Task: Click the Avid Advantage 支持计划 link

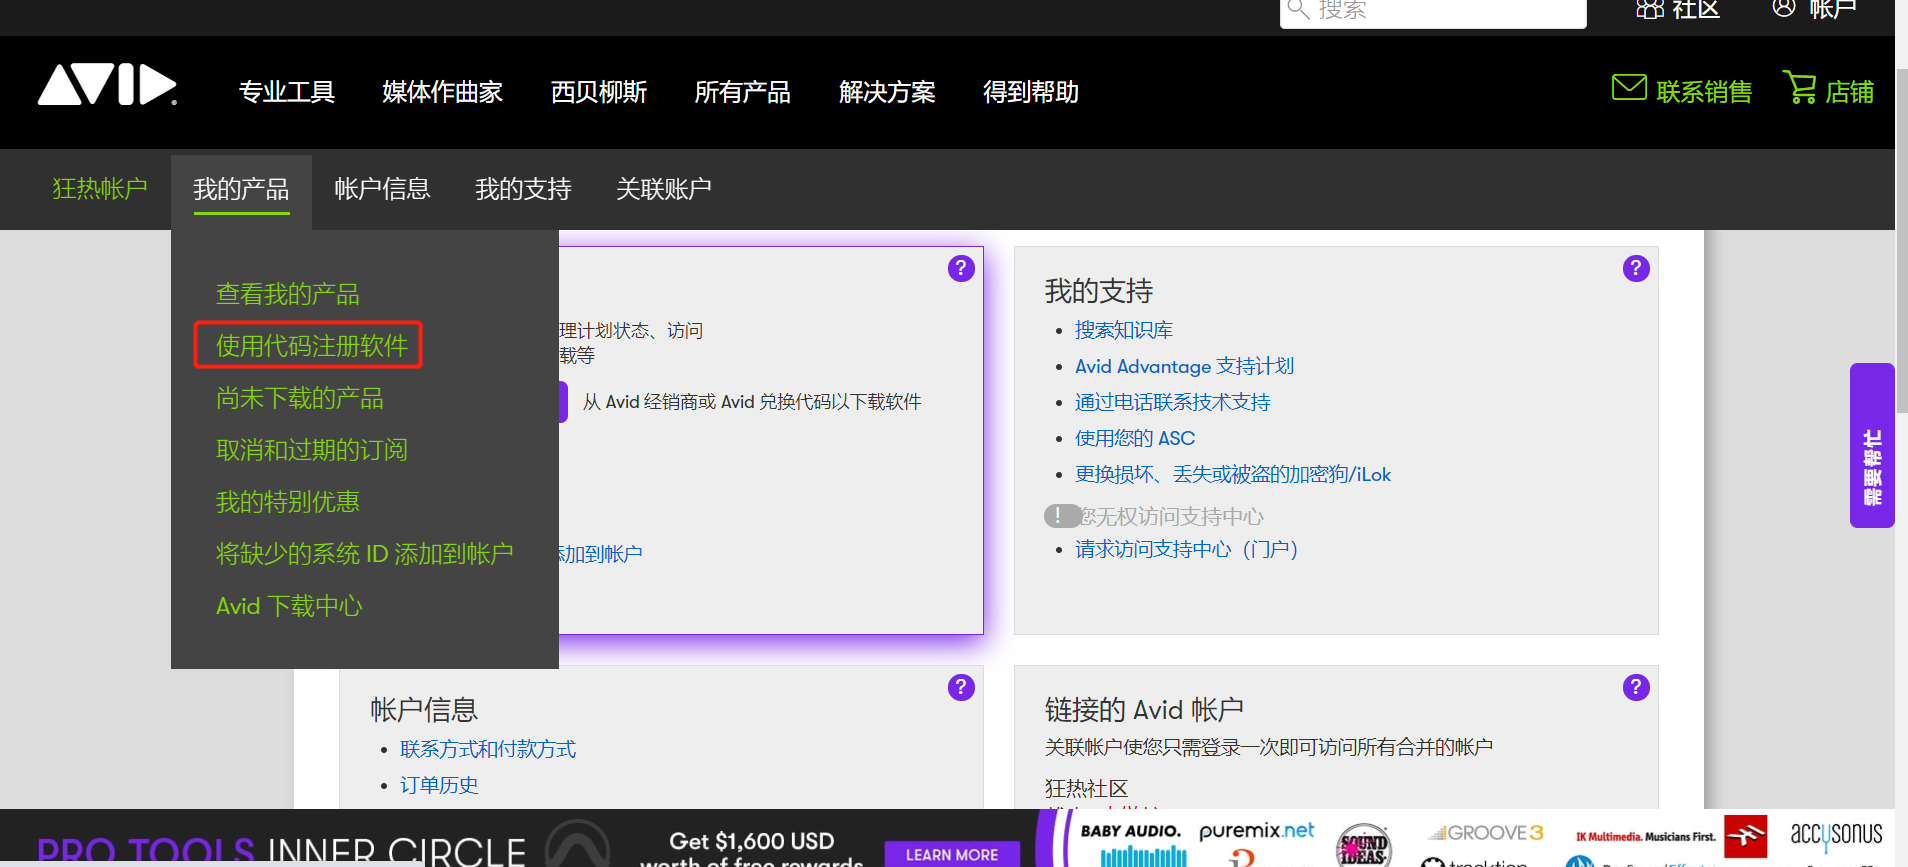Action: pyautogui.click(x=1184, y=366)
